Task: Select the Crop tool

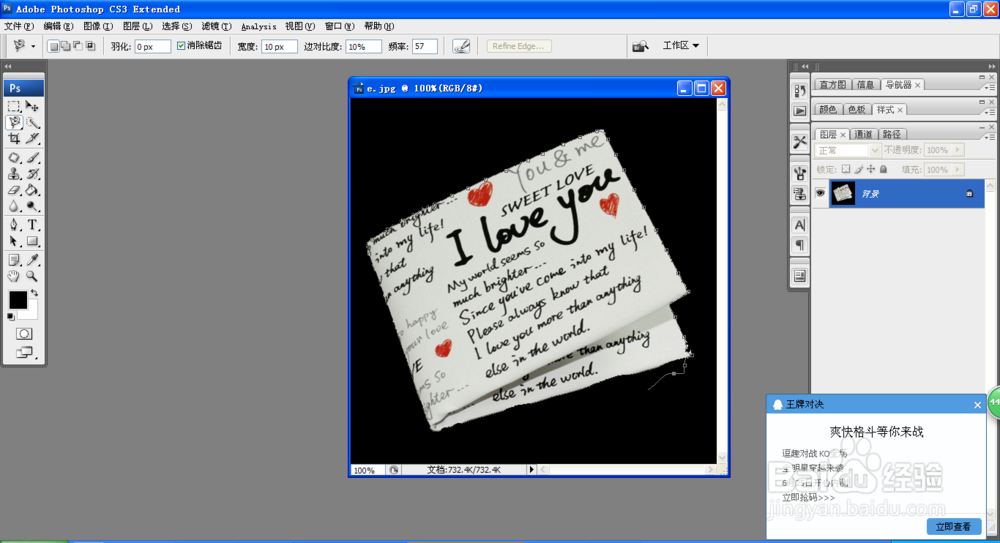Action: 14,138
